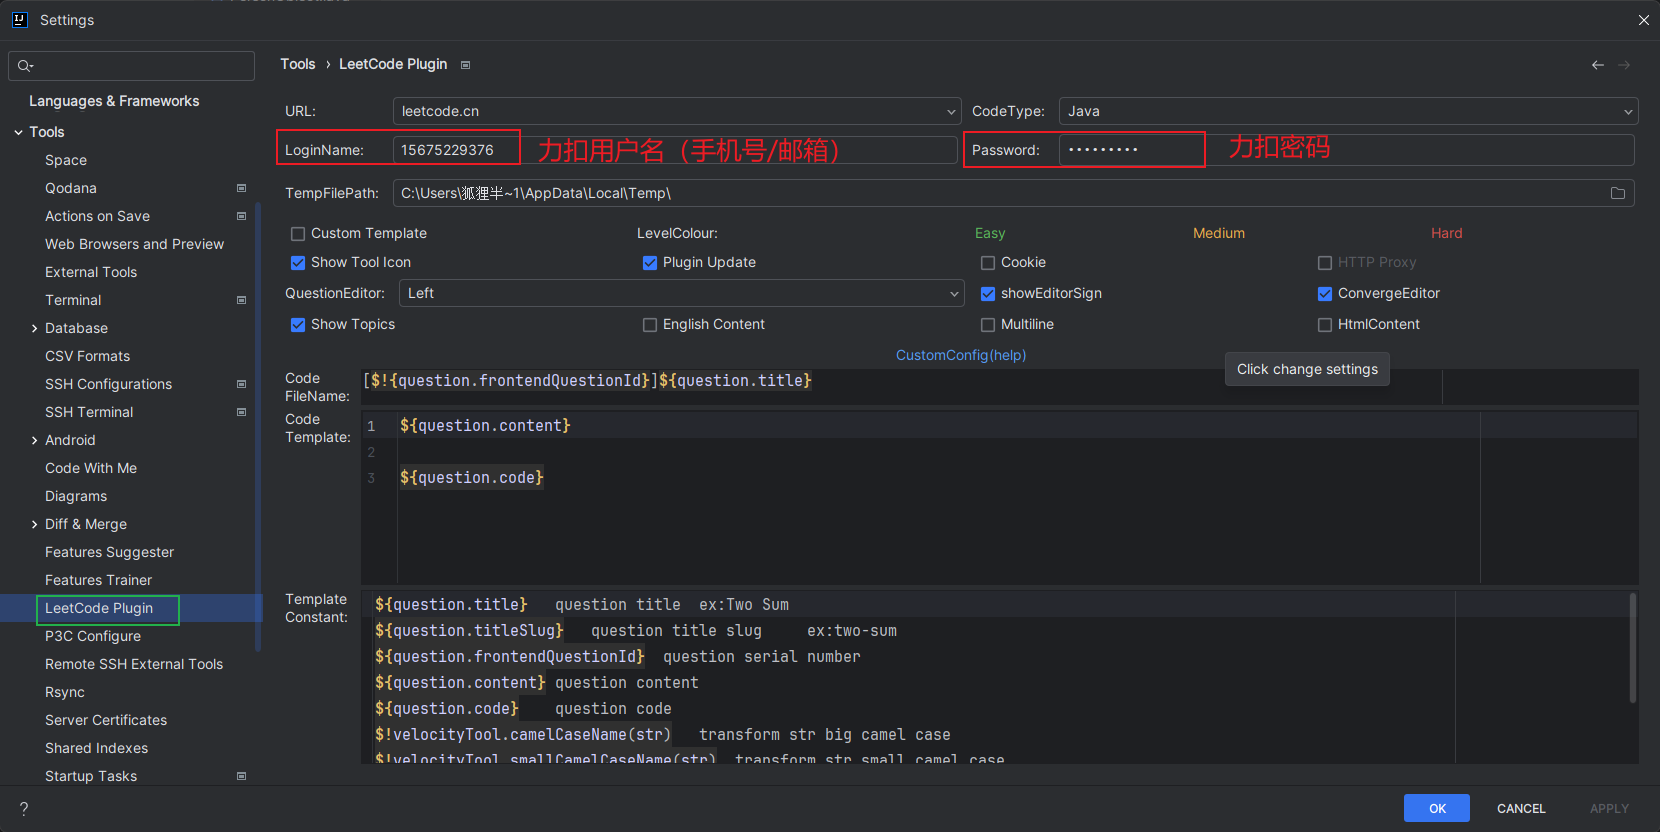Open the CodeType dropdown set to Java
Image resolution: width=1660 pixels, height=832 pixels.
pyautogui.click(x=1349, y=111)
